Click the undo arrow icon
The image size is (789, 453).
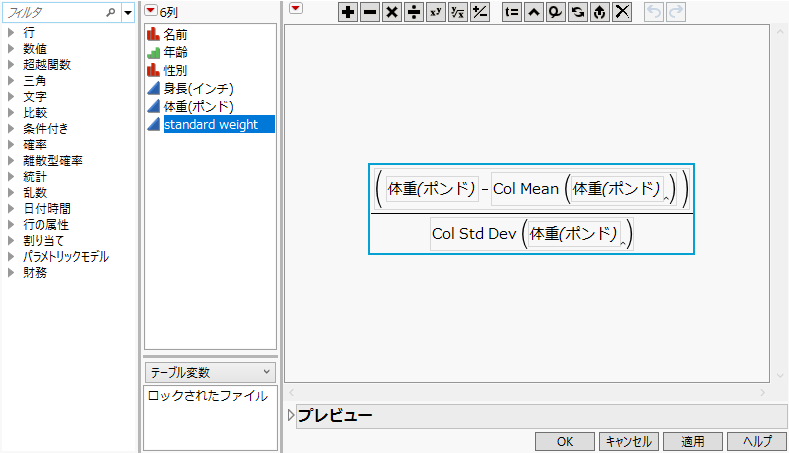[x=654, y=12]
